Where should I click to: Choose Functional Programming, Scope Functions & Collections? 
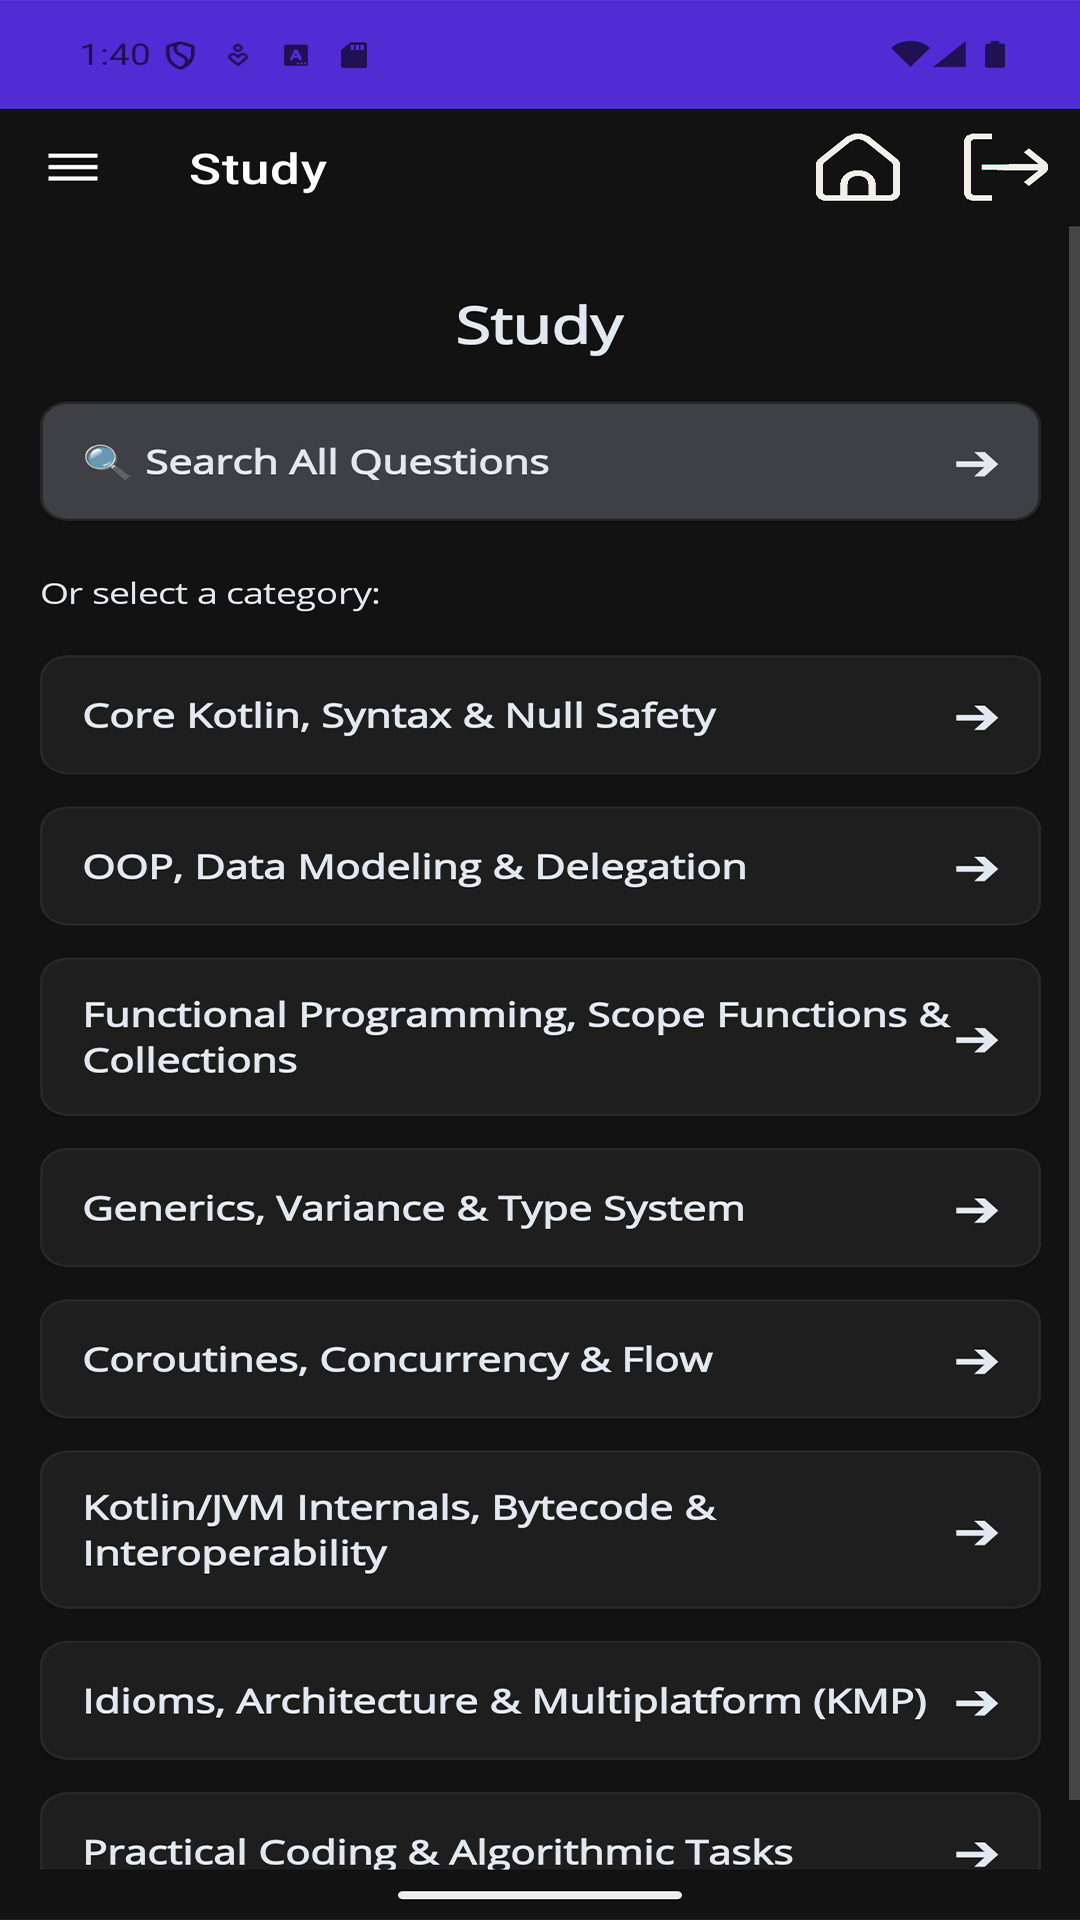(x=540, y=1037)
